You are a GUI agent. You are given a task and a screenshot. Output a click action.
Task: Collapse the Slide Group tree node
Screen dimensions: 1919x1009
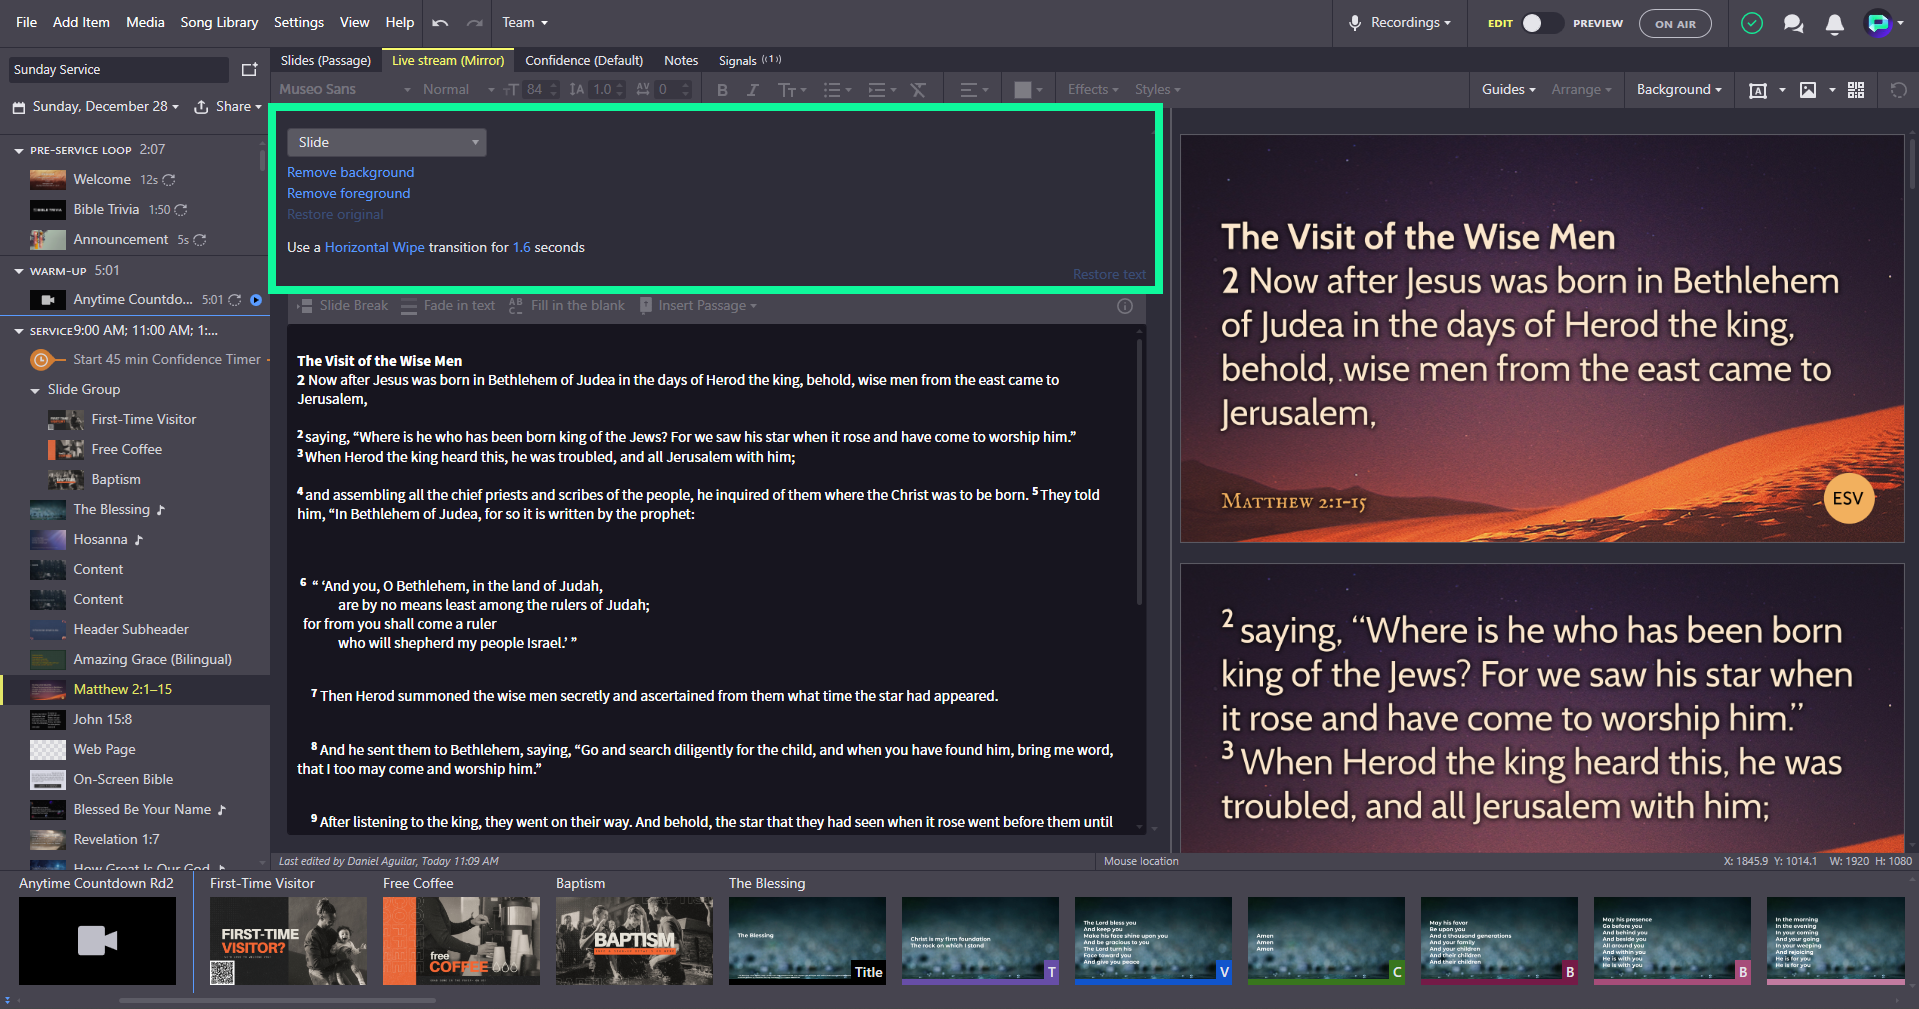coord(36,390)
